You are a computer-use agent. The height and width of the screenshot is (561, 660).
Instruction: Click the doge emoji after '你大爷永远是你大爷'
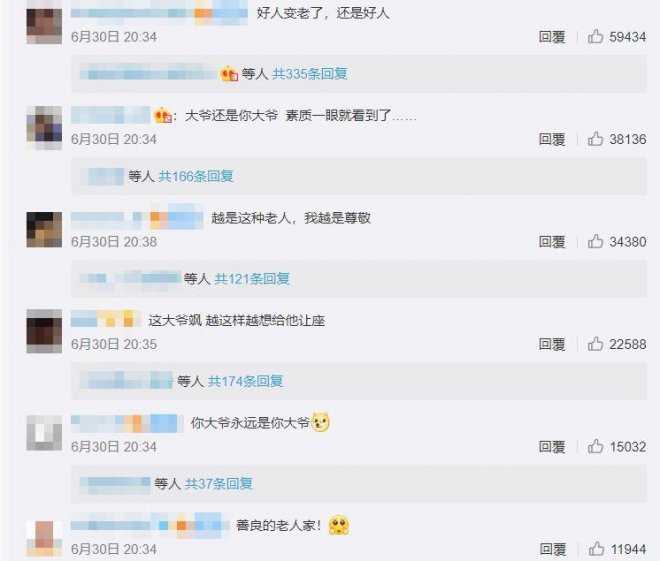pos(320,423)
